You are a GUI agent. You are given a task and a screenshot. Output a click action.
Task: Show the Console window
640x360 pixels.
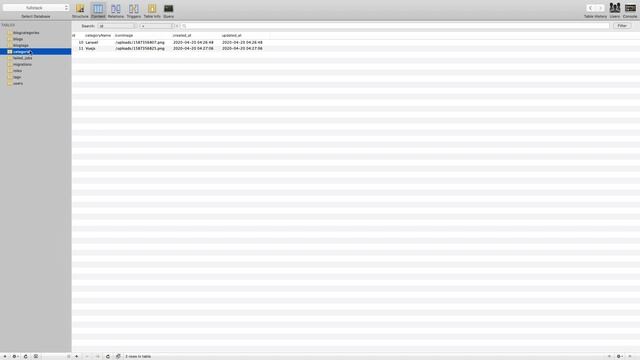(630, 11)
